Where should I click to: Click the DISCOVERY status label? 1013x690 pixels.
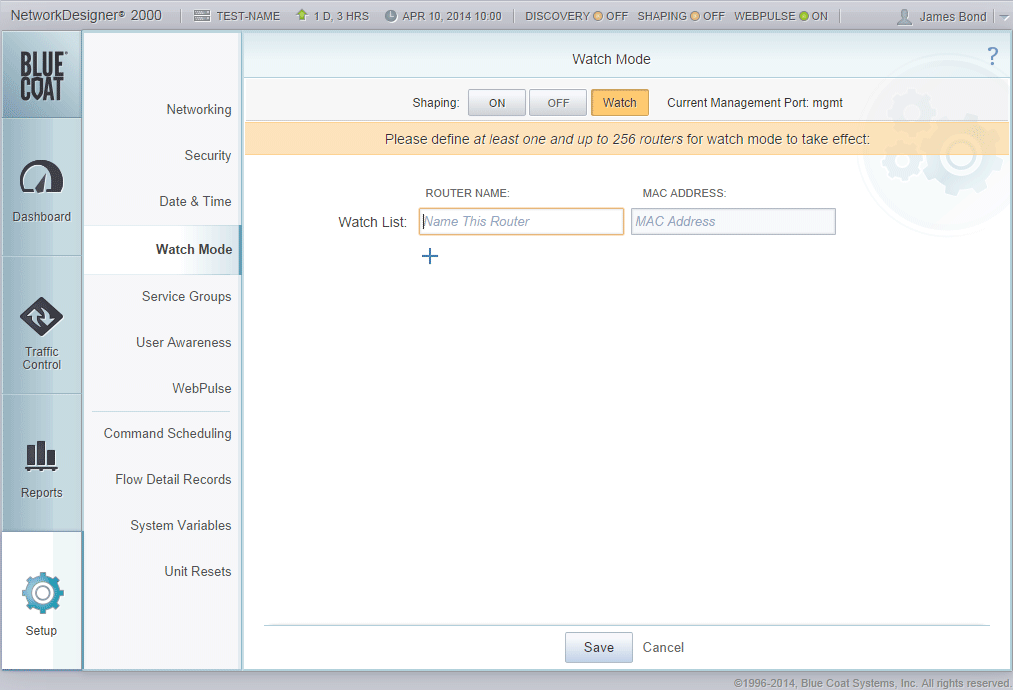point(558,16)
